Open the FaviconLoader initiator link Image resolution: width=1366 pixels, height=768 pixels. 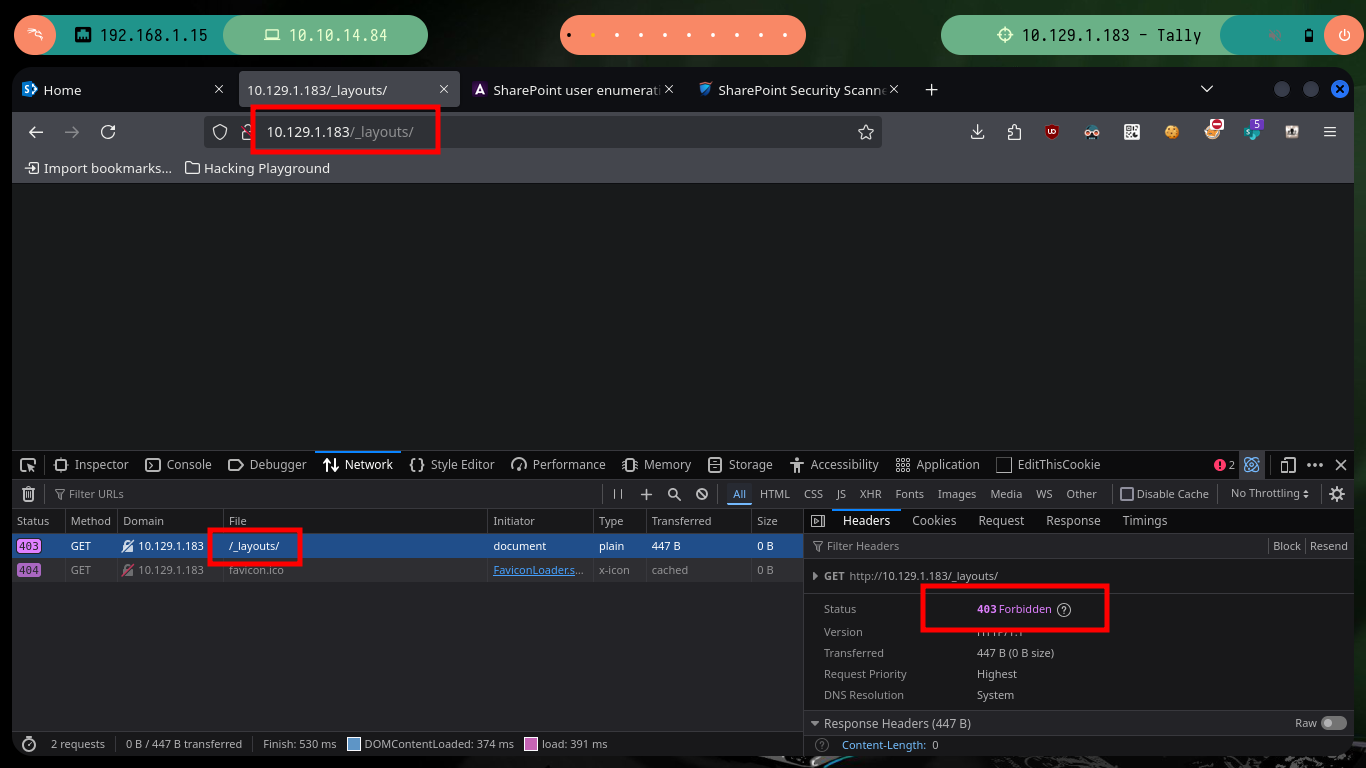click(x=538, y=570)
